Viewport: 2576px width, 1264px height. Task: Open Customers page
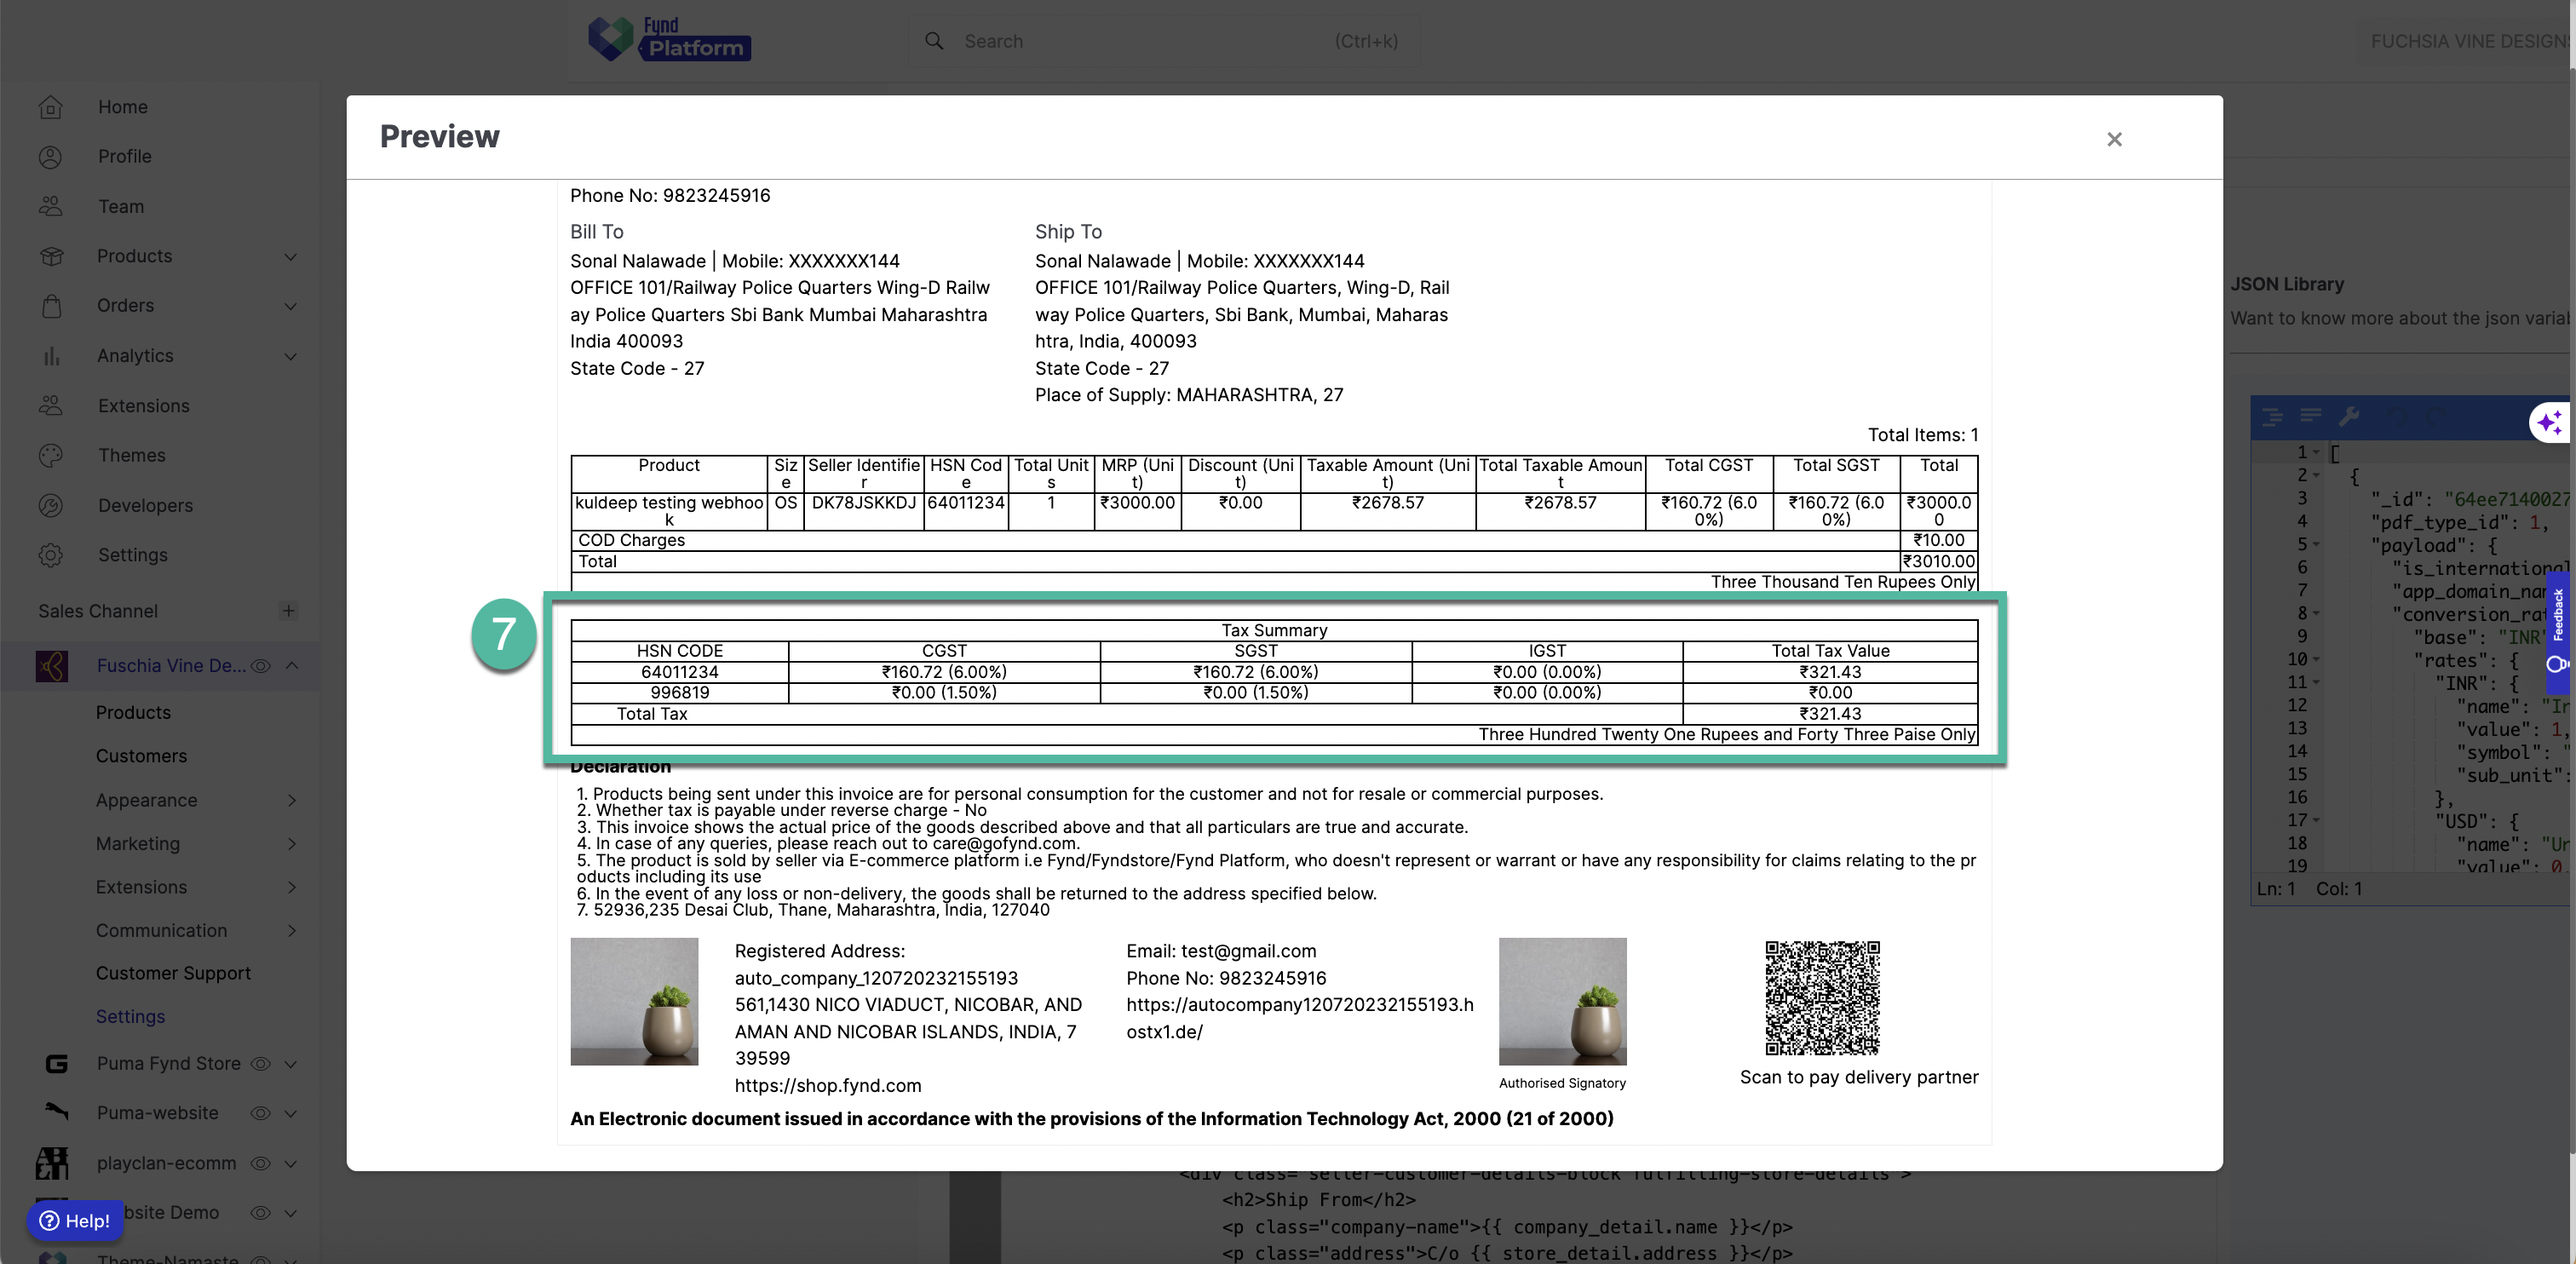point(141,756)
